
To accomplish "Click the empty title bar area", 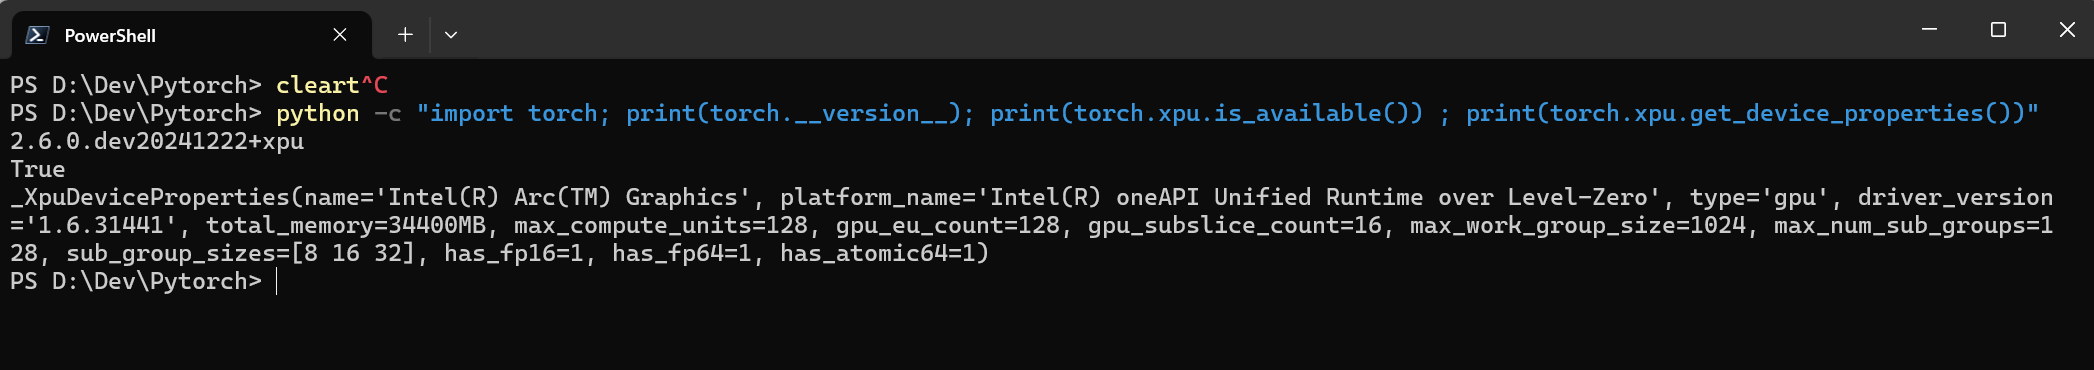I will (x=1180, y=30).
